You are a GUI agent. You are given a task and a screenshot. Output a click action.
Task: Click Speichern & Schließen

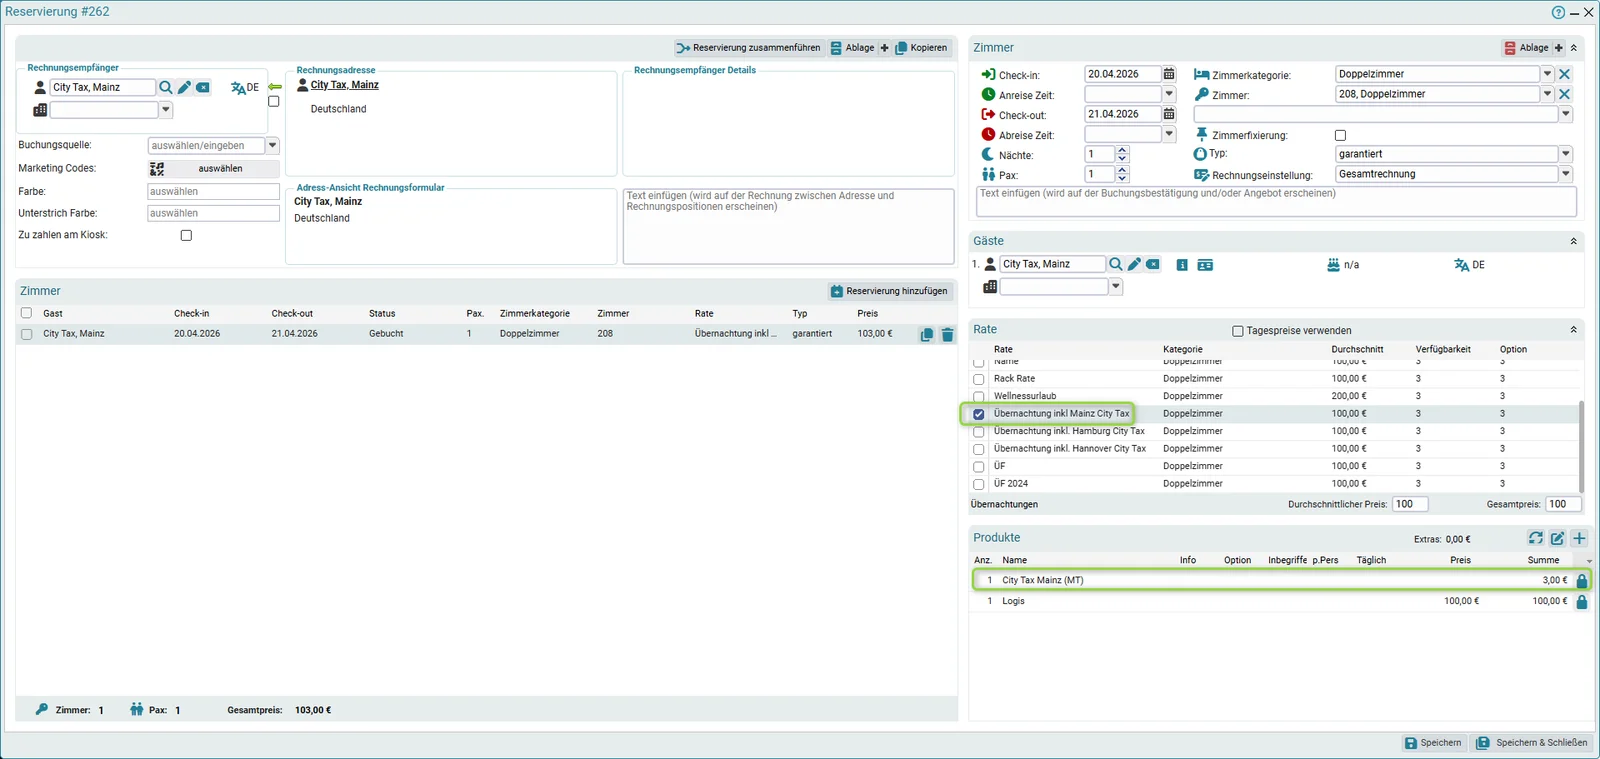pyautogui.click(x=1532, y=743)
